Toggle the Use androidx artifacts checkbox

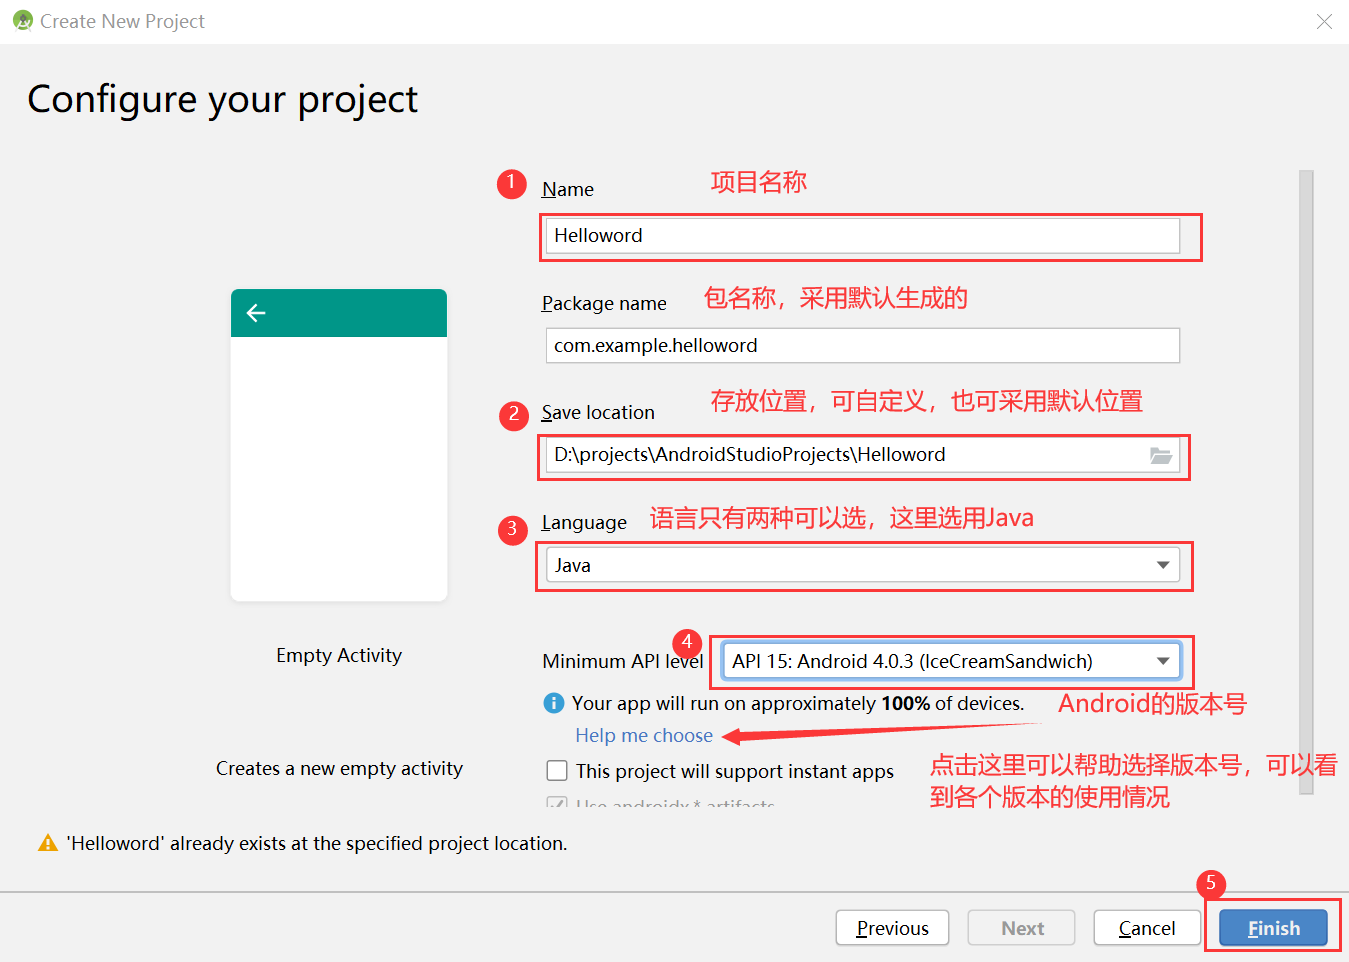557,805
